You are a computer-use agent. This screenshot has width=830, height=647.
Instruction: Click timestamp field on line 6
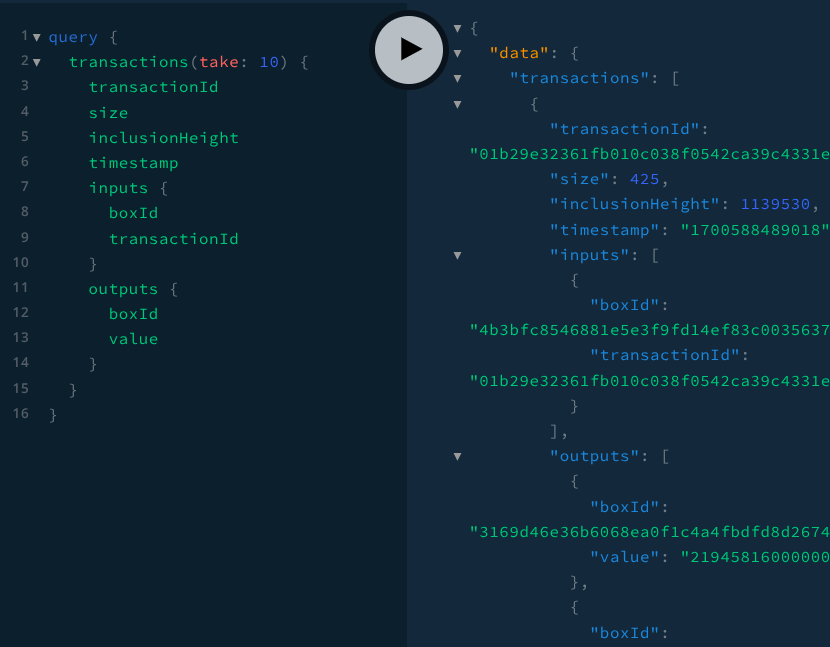pyautogui.click(x=133, y=163)
